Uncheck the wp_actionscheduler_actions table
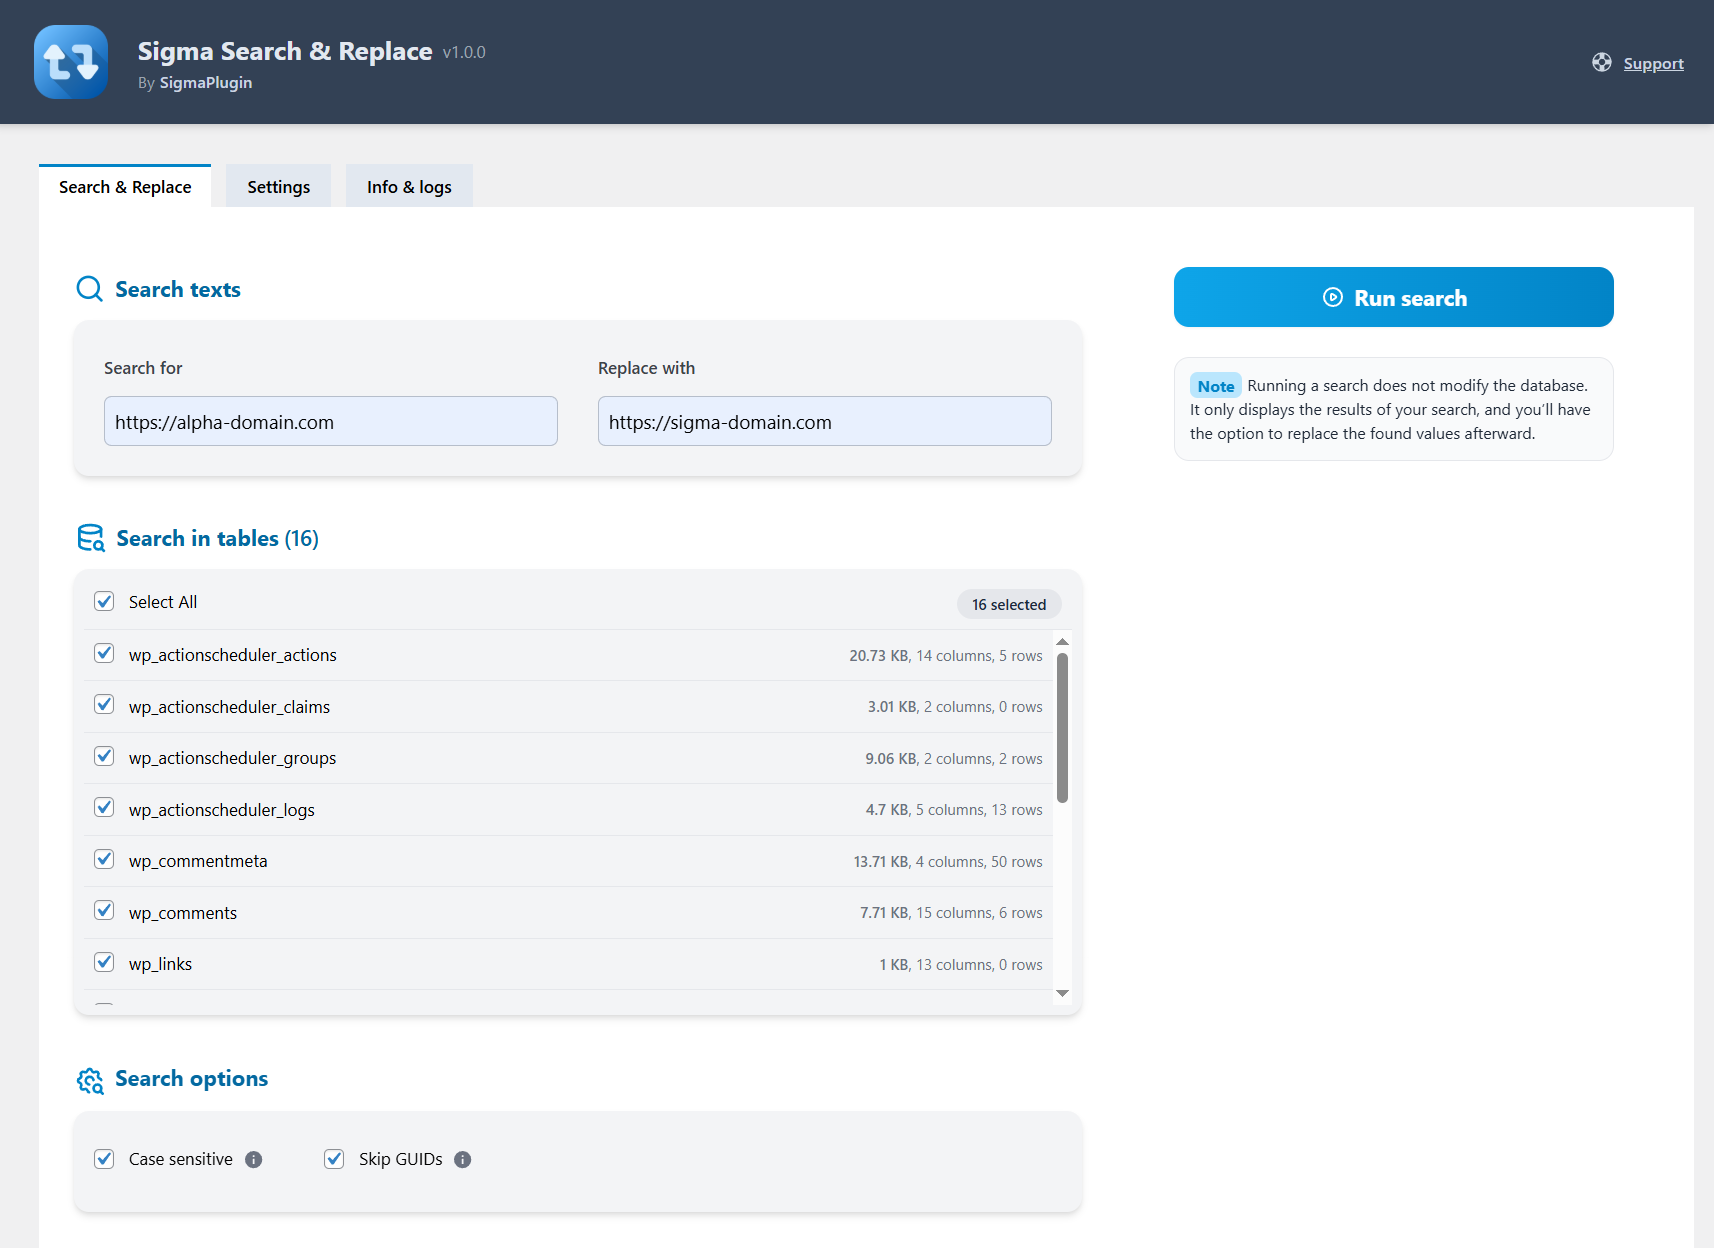 point(104,653)
